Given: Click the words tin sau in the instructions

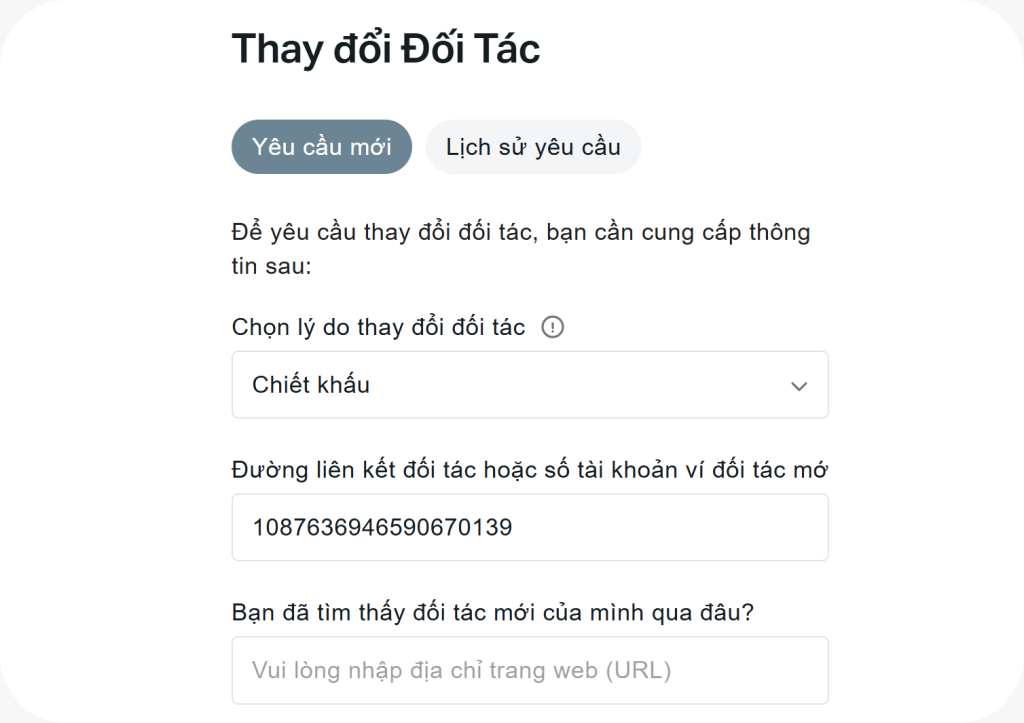Looking at the screenshot, I should tap(272, 268).
